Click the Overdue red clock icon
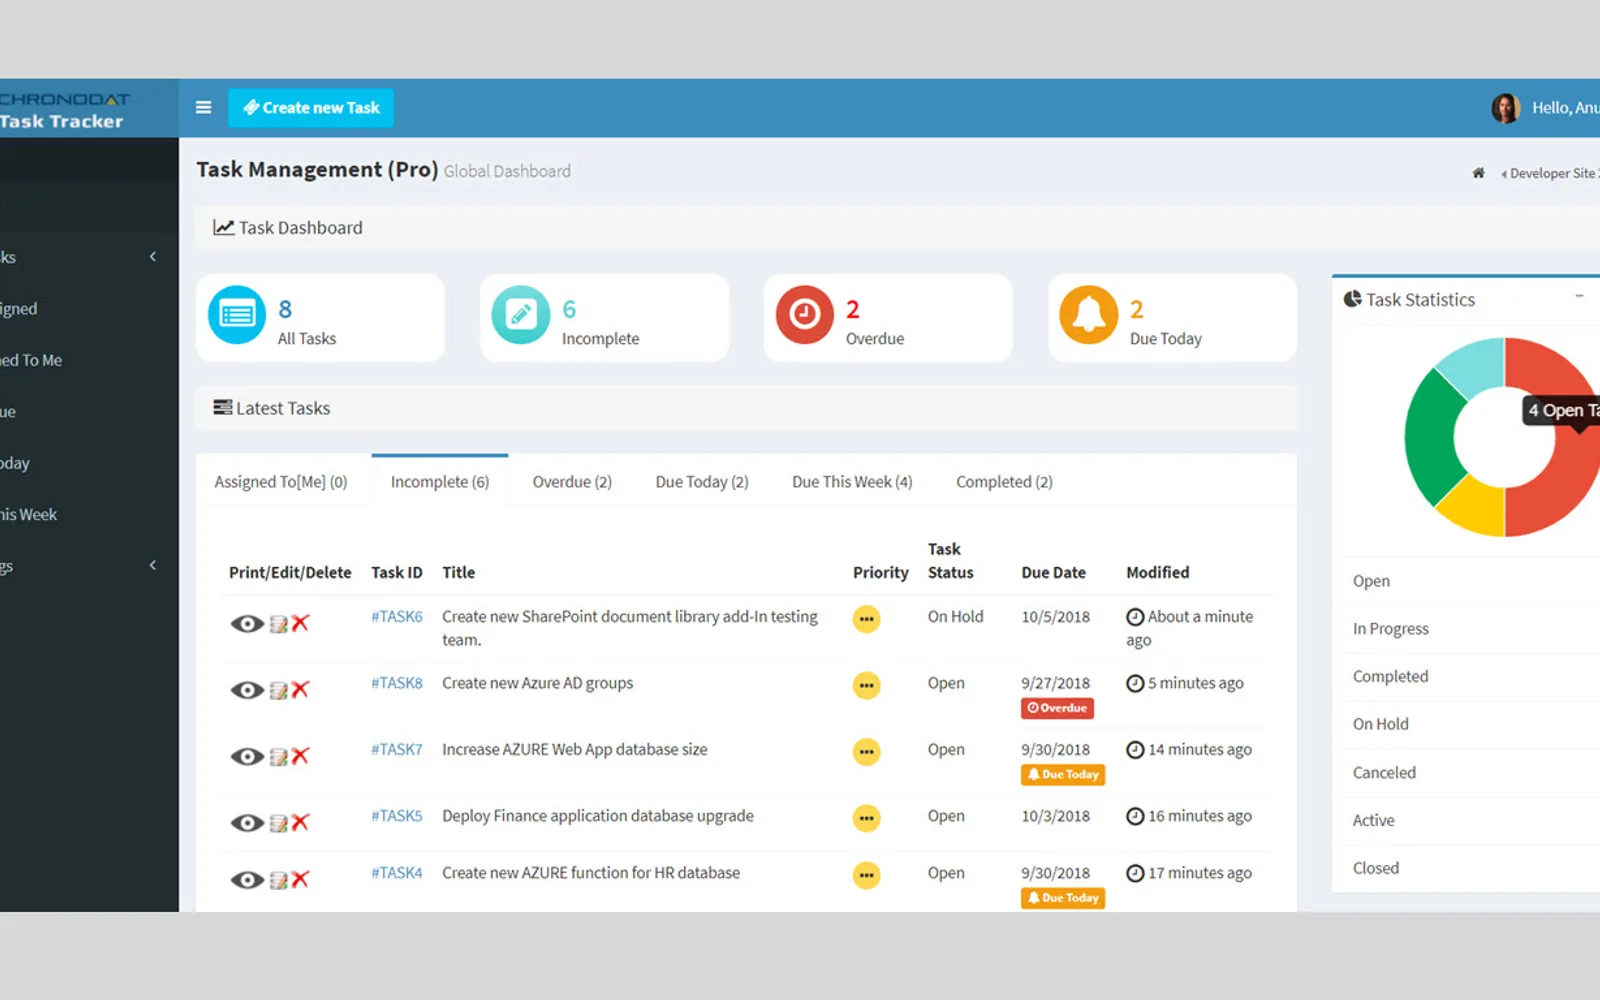 [x=805, y=315]
